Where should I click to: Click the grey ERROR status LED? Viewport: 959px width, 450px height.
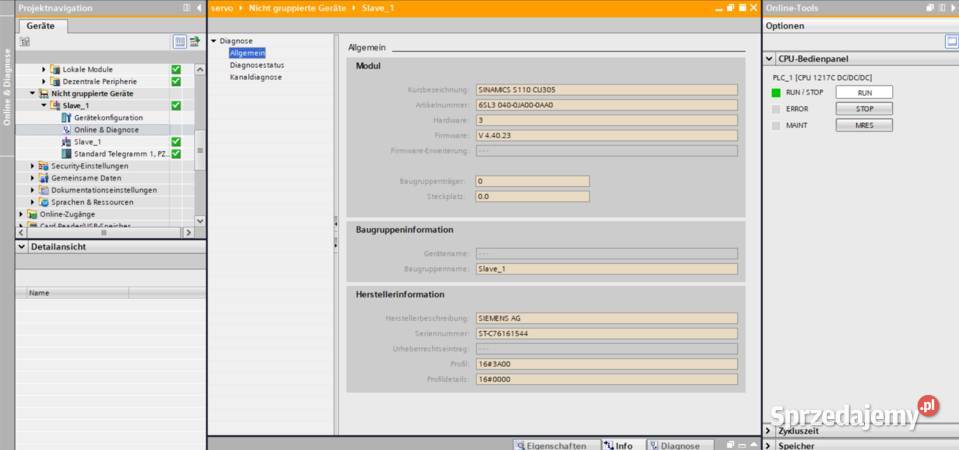tap(776, 109)
